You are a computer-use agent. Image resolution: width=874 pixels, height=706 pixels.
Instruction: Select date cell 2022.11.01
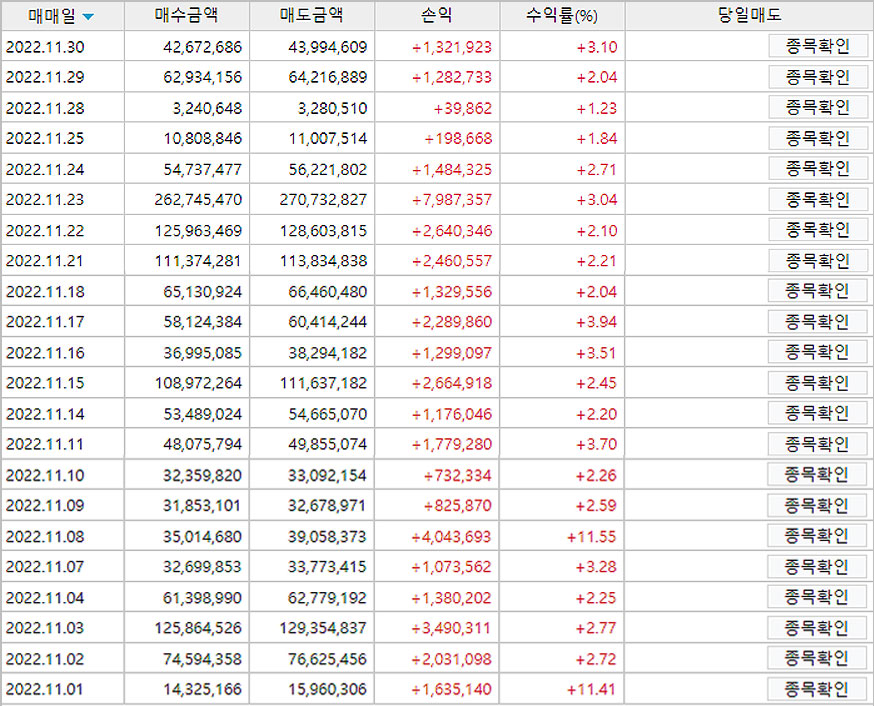click(x=45, y=689)
